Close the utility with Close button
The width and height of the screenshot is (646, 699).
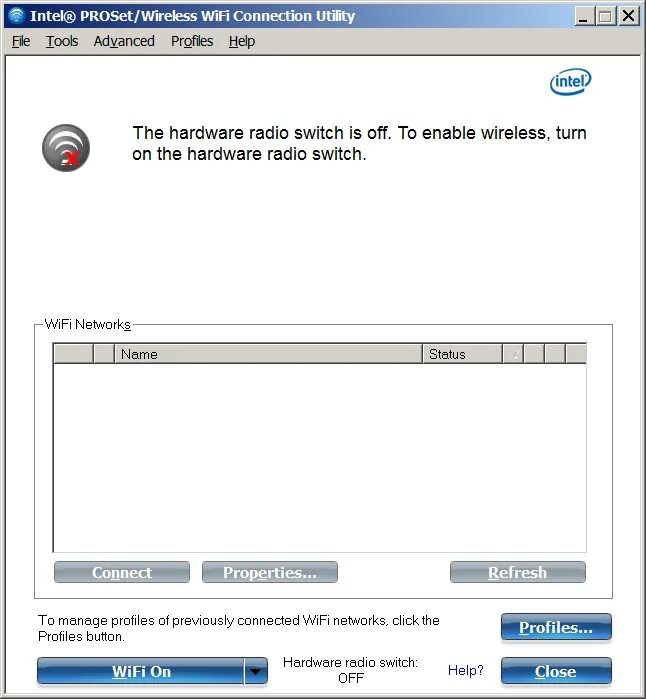click(556, 671)
